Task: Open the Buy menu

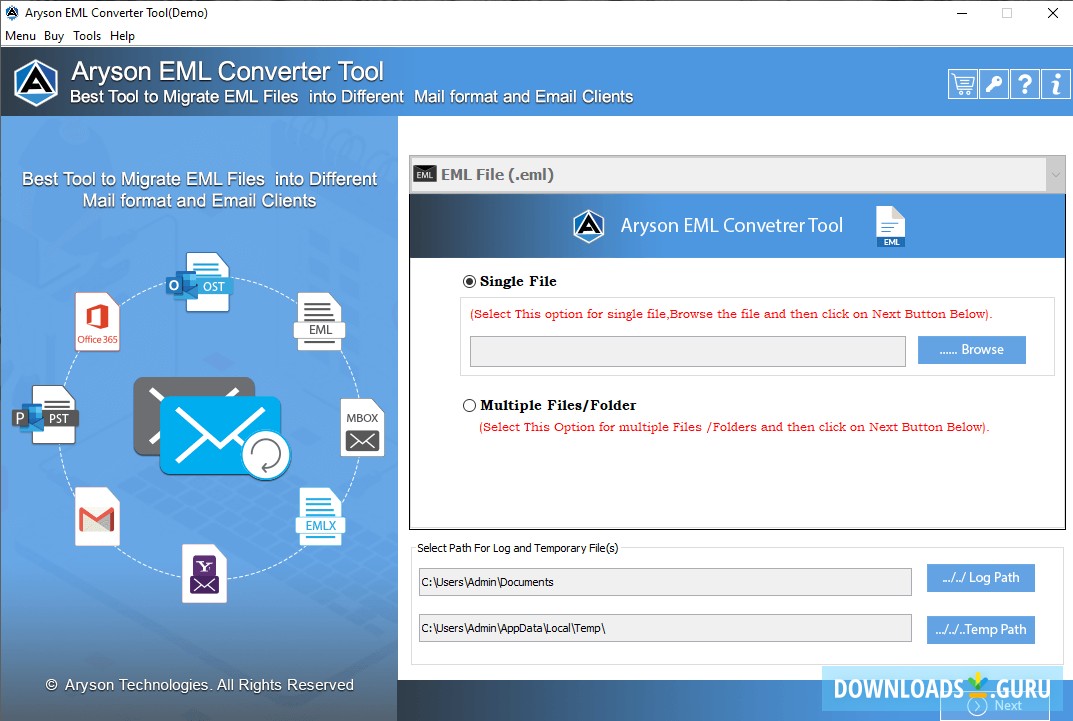Action: 54,35
